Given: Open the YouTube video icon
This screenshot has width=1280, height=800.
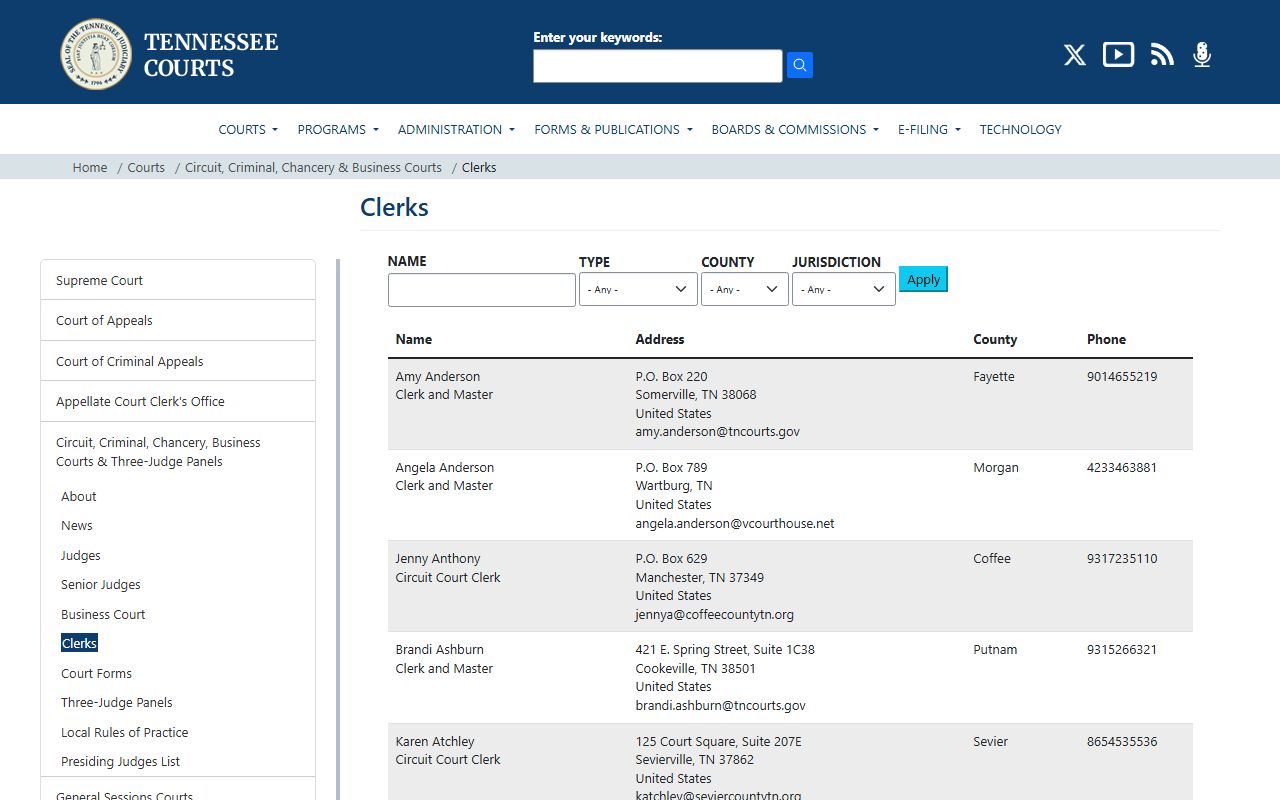Looking at the screenshot, I should click(1118, 54).
